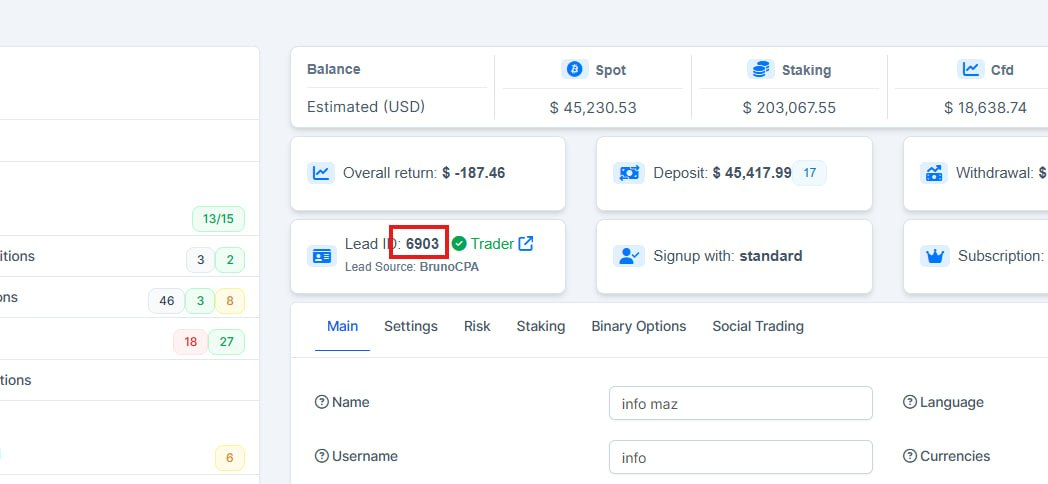Viewport: 1048px width, 484px height.
Task: Click the gray badge 3 beside green 2
Action: click(x=201, y=260)
